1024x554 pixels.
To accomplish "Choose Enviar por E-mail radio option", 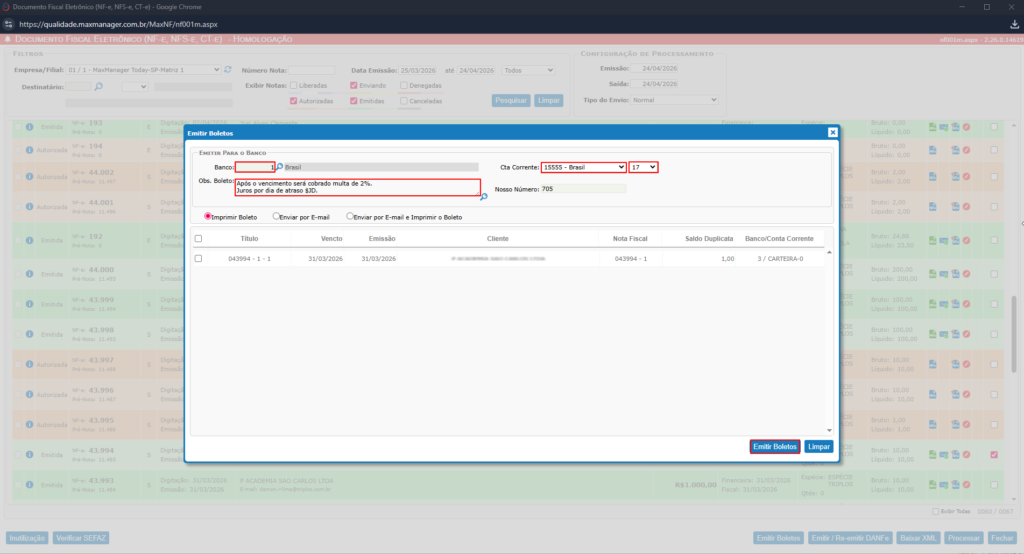I will (x=277, y=216).
